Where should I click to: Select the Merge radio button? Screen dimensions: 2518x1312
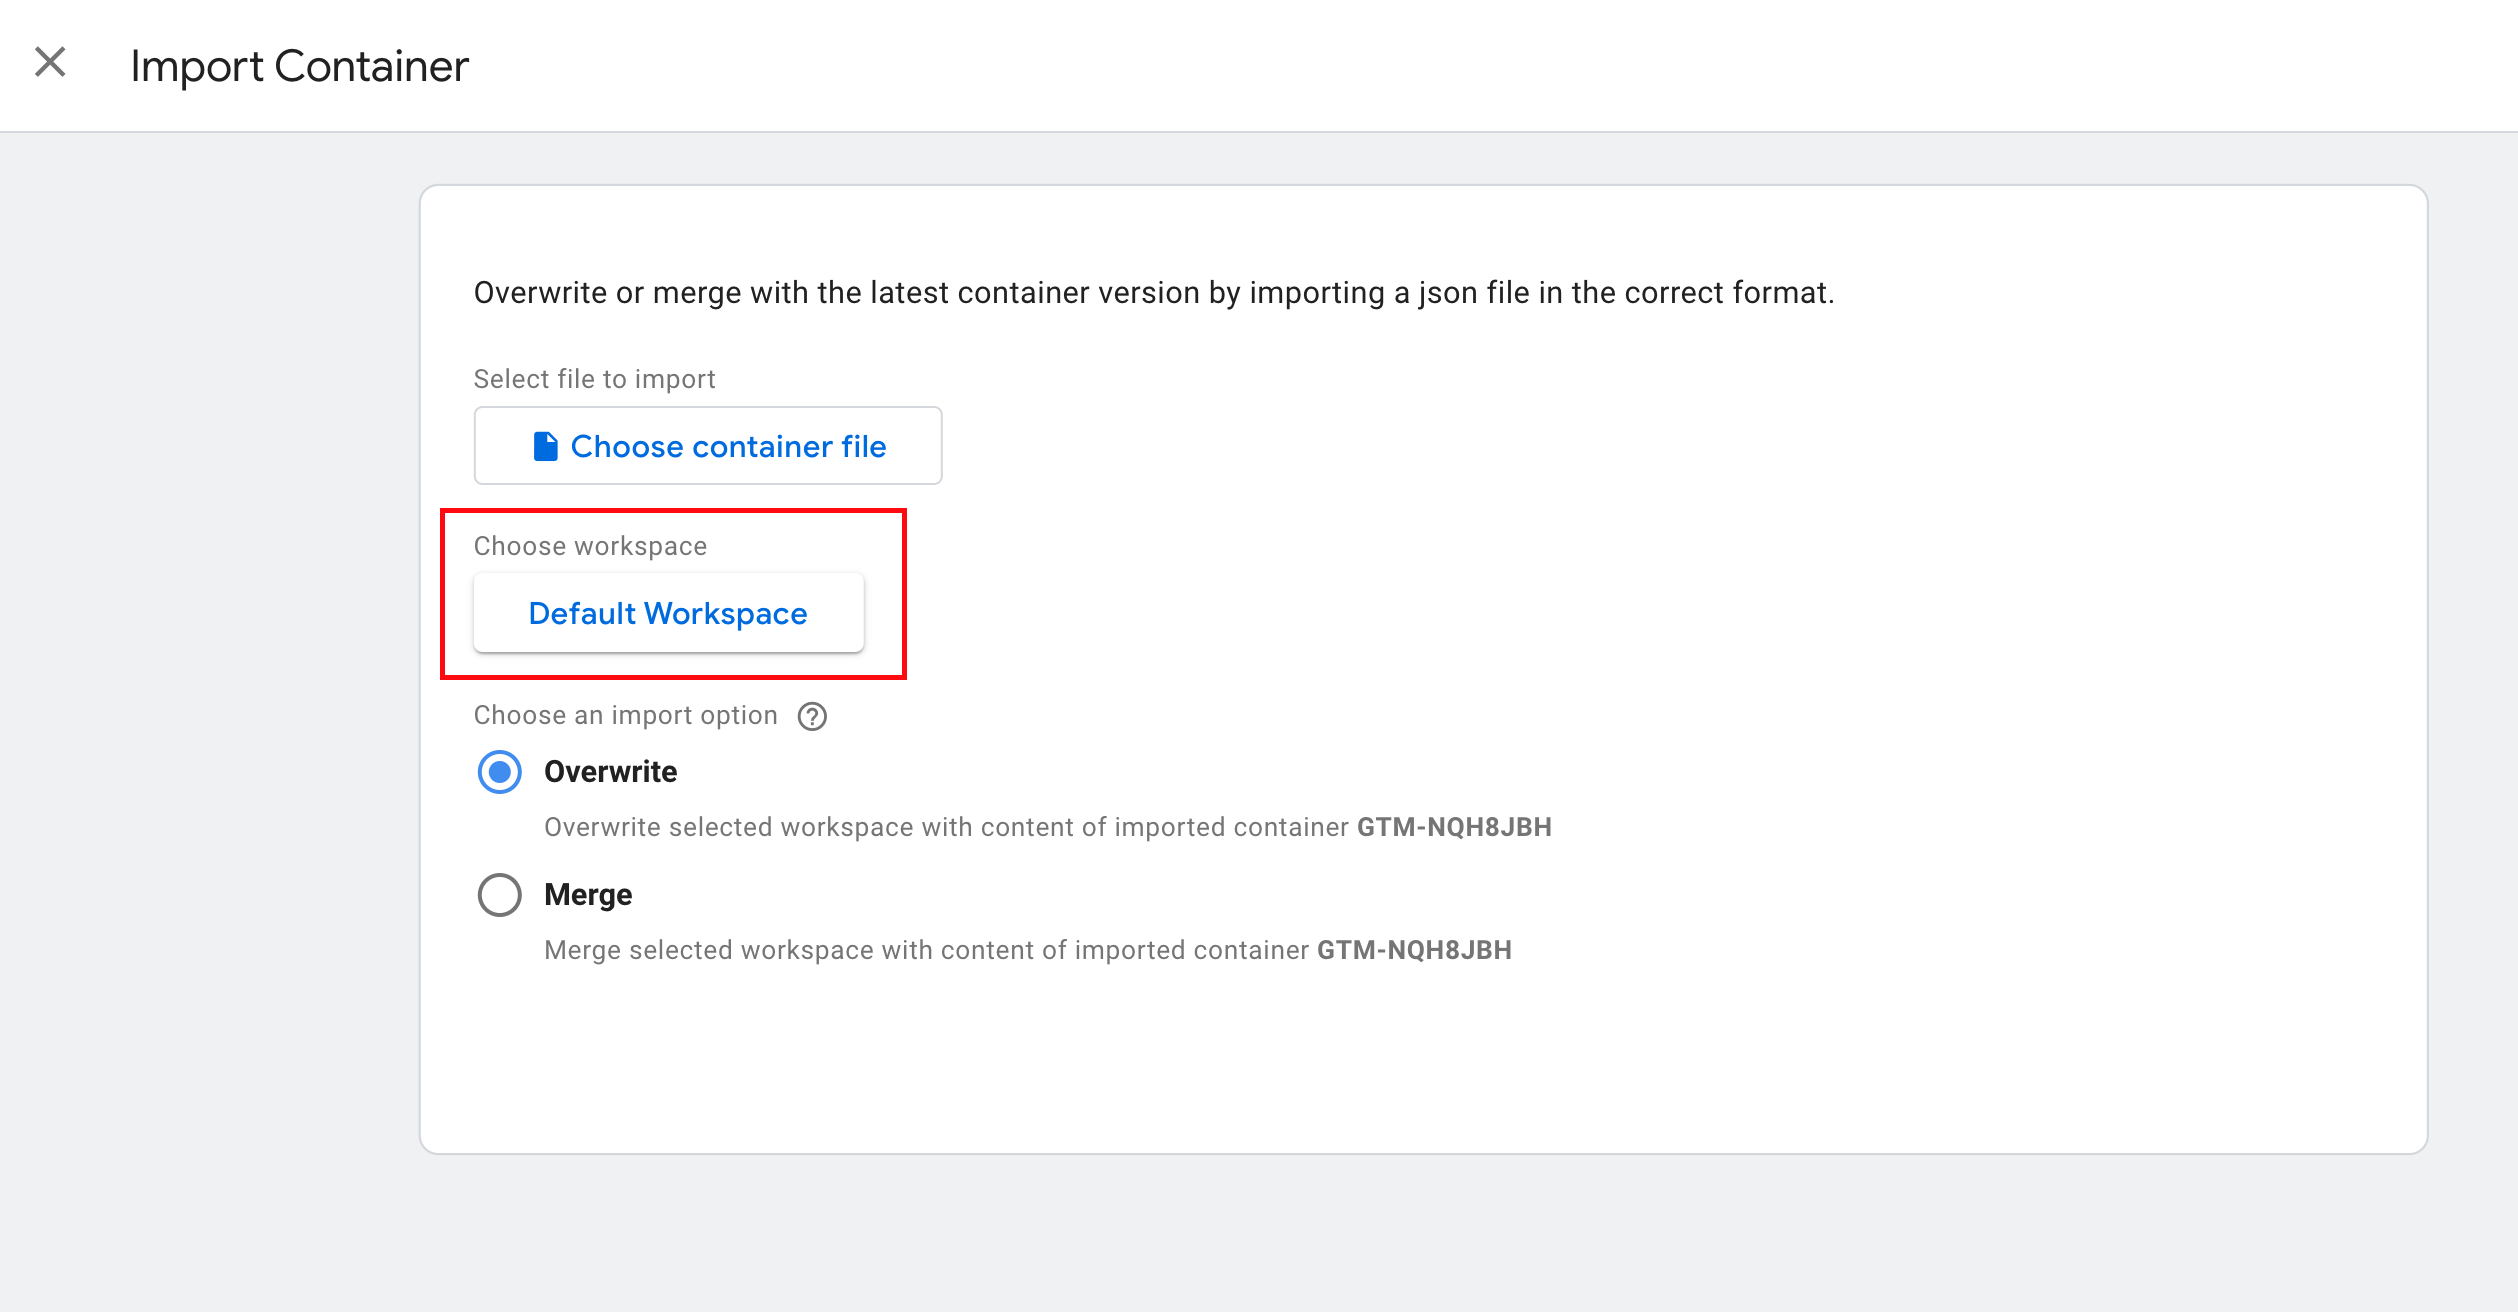pyautogui.click(x=499, y=895)
